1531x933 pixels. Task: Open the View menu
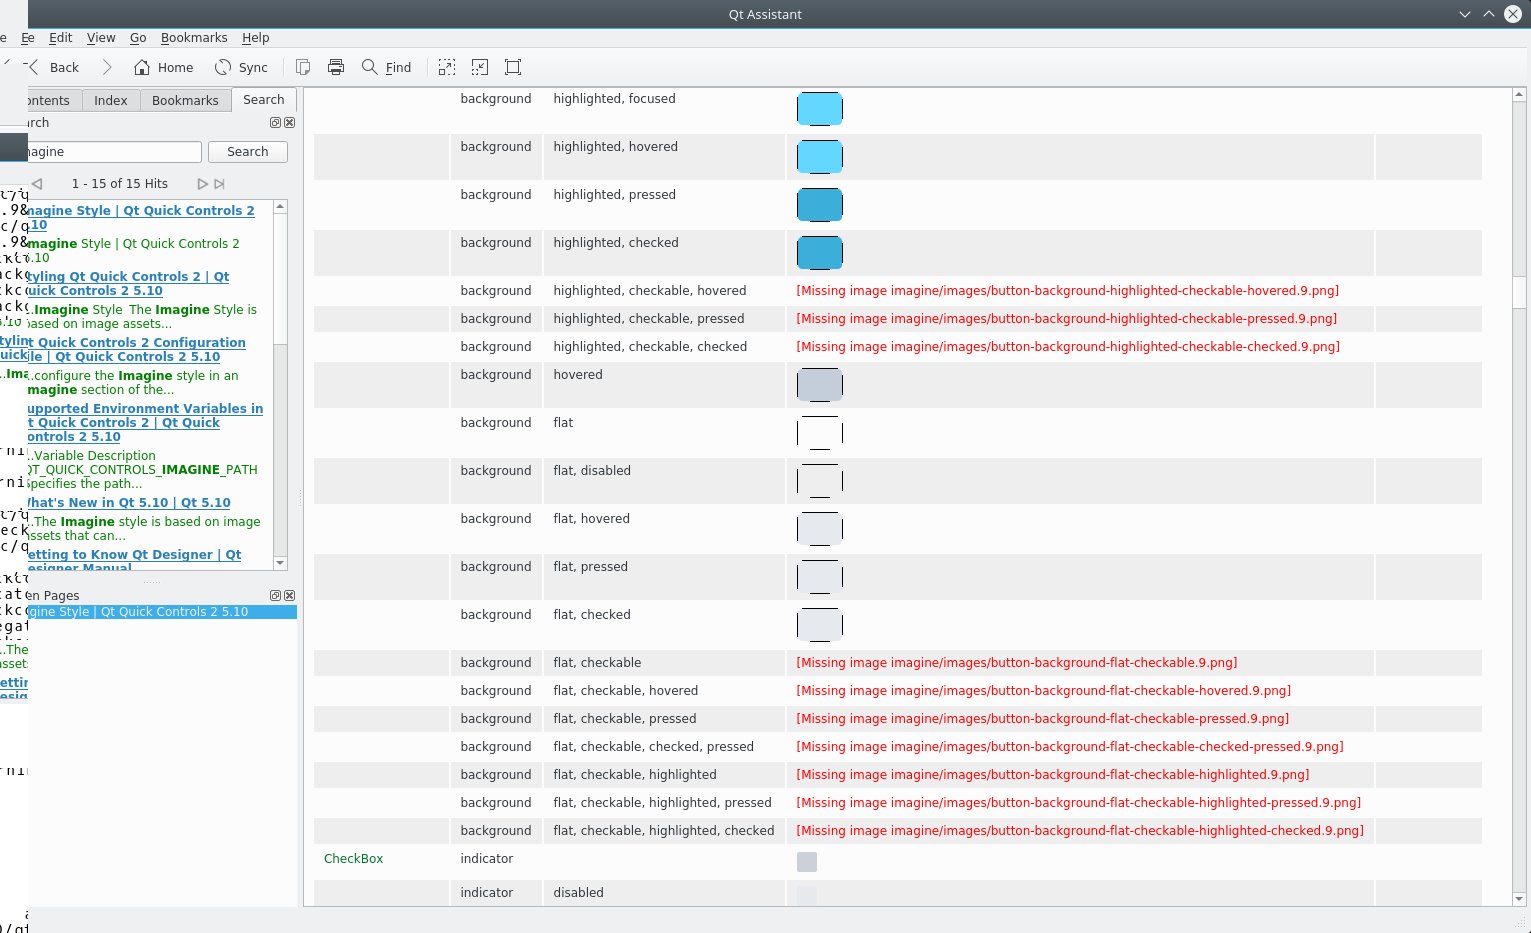tap(101, 38)
